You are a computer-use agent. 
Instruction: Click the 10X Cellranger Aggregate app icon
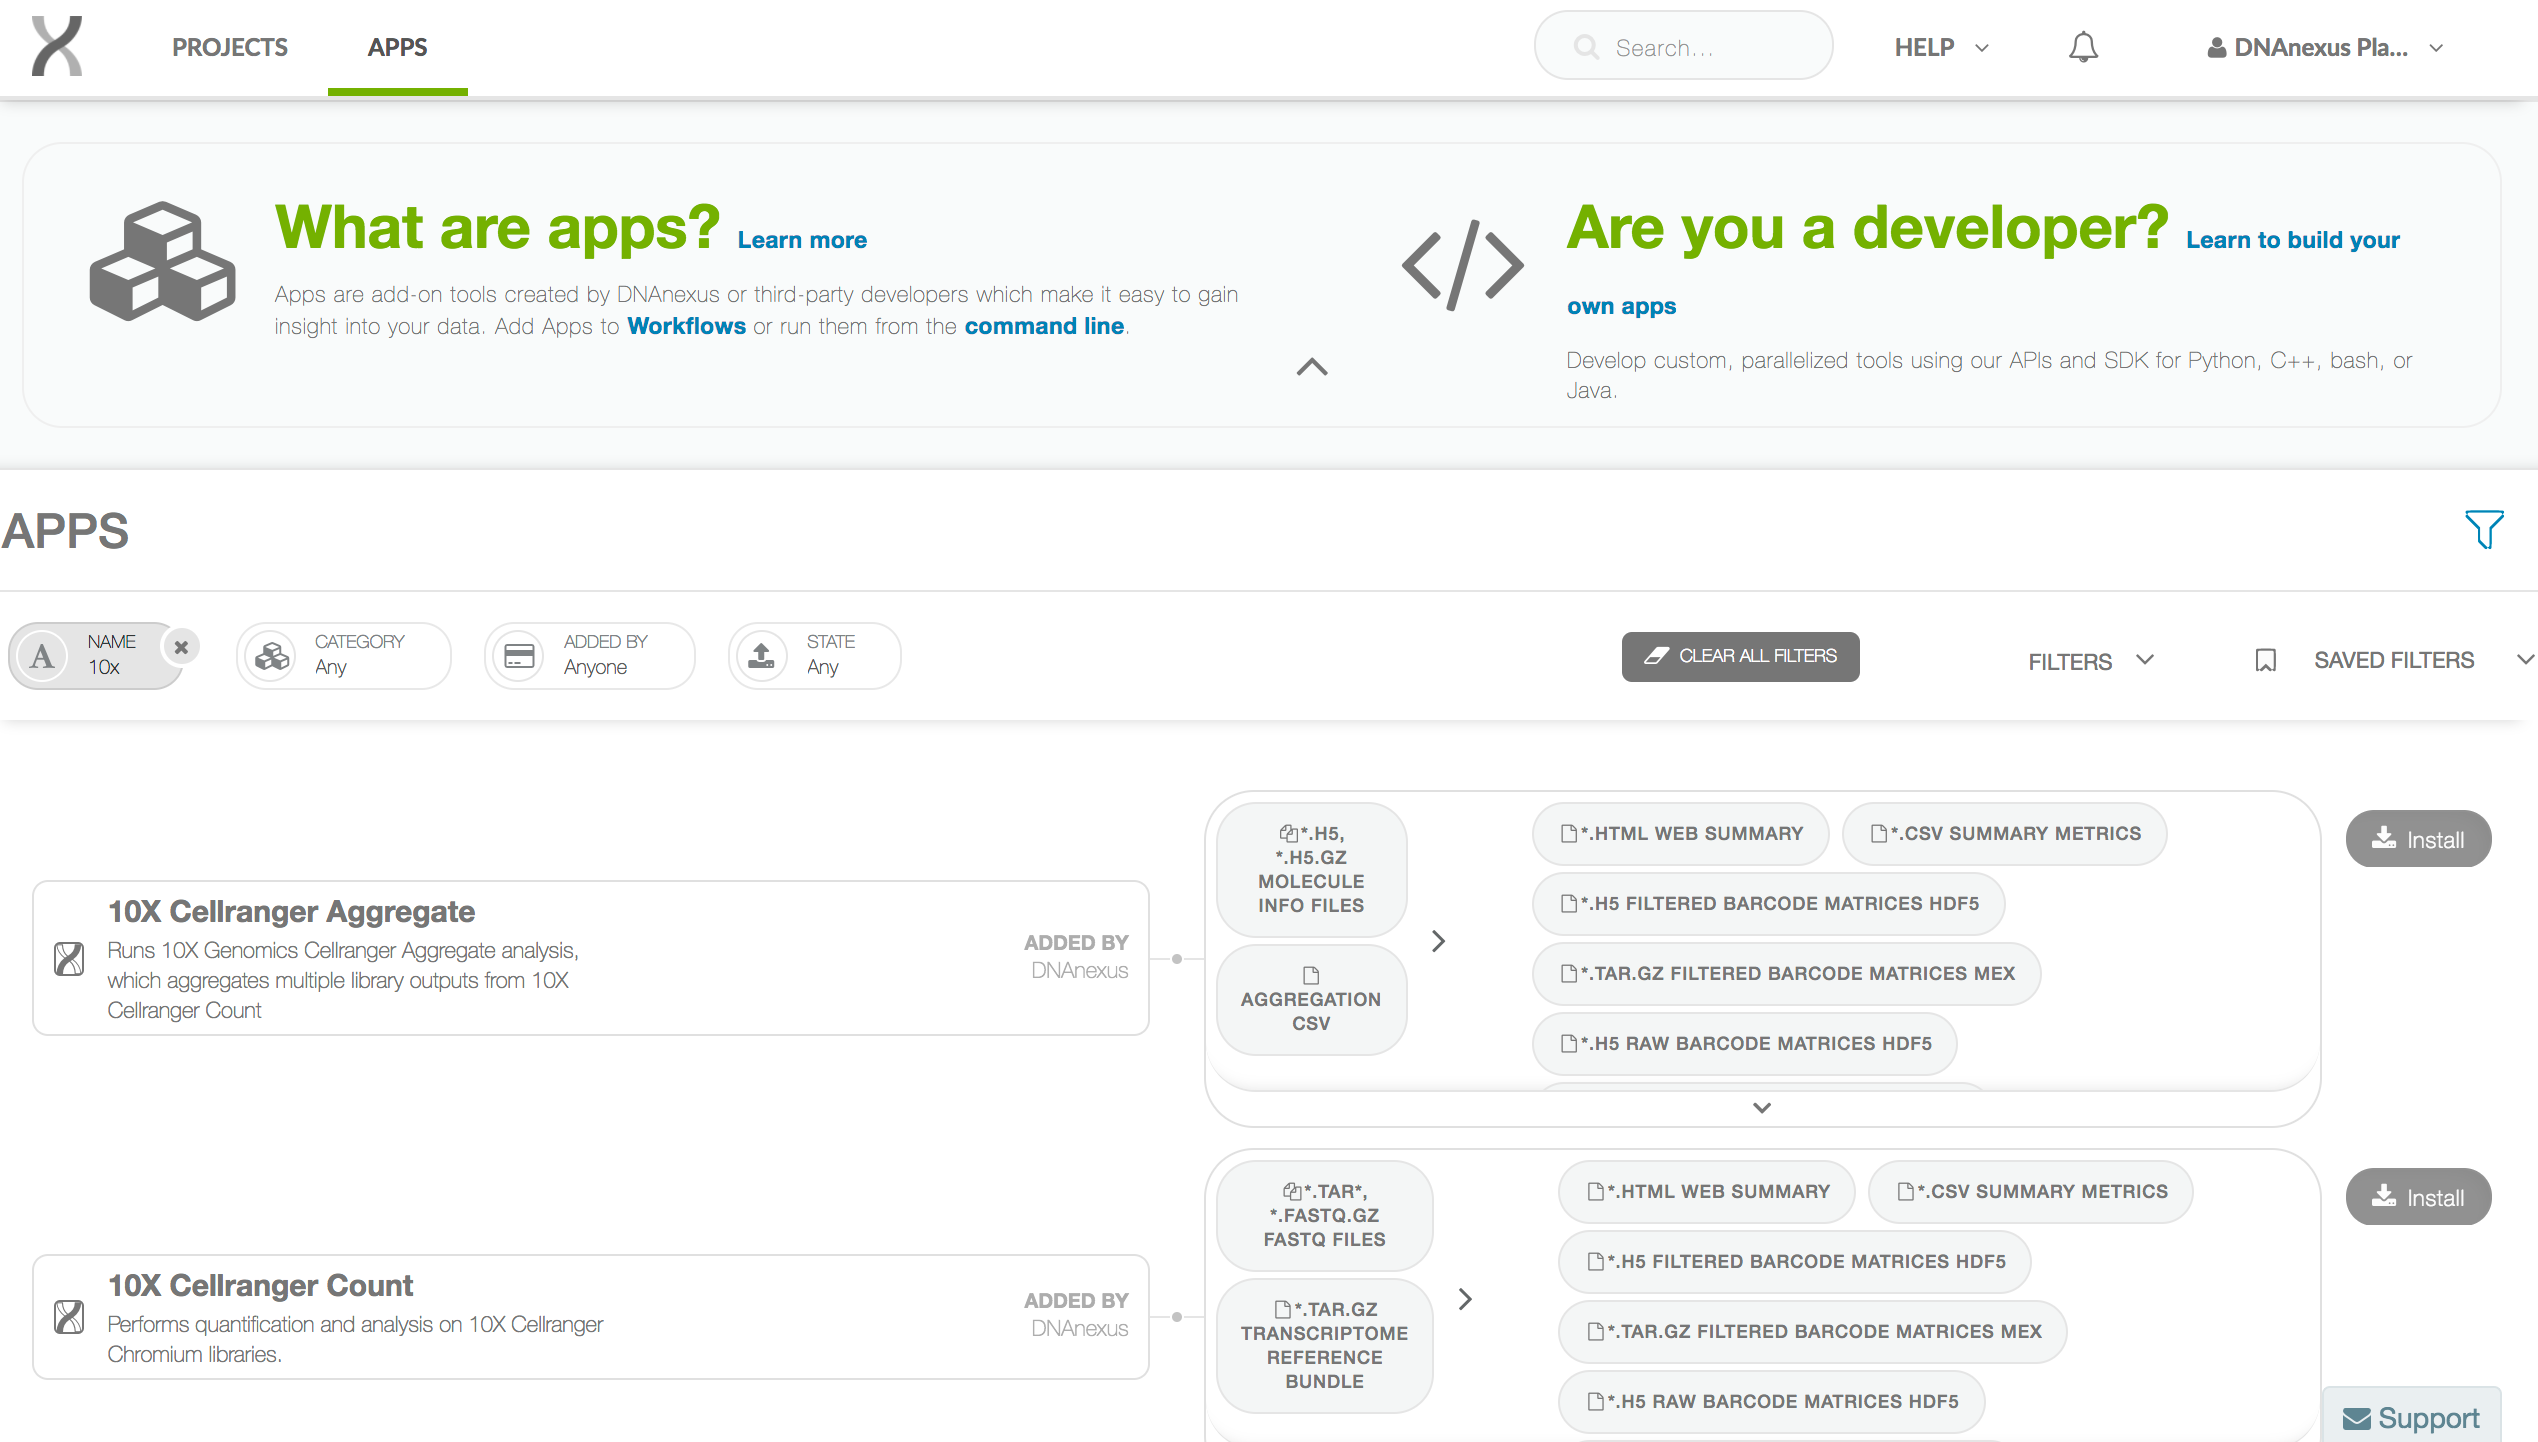click(x=69, y=958)
